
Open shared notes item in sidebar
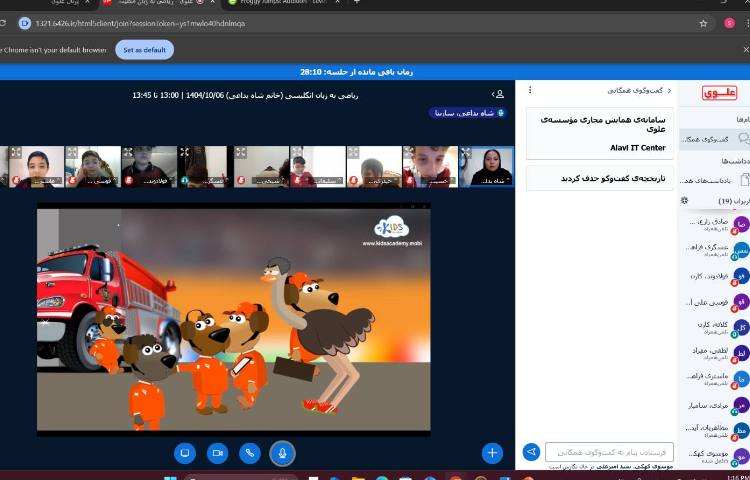tap(714, 180)
